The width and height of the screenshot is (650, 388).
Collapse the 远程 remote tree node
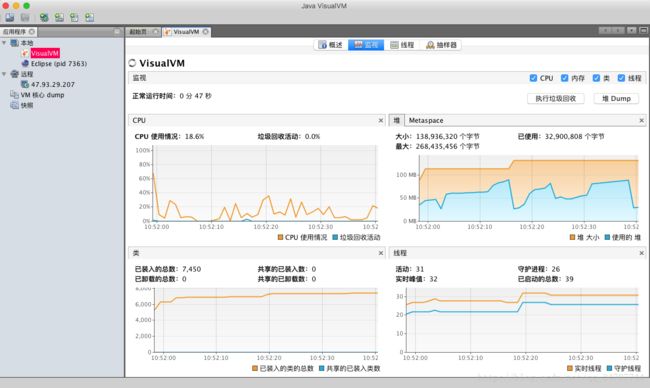point(4,74)
